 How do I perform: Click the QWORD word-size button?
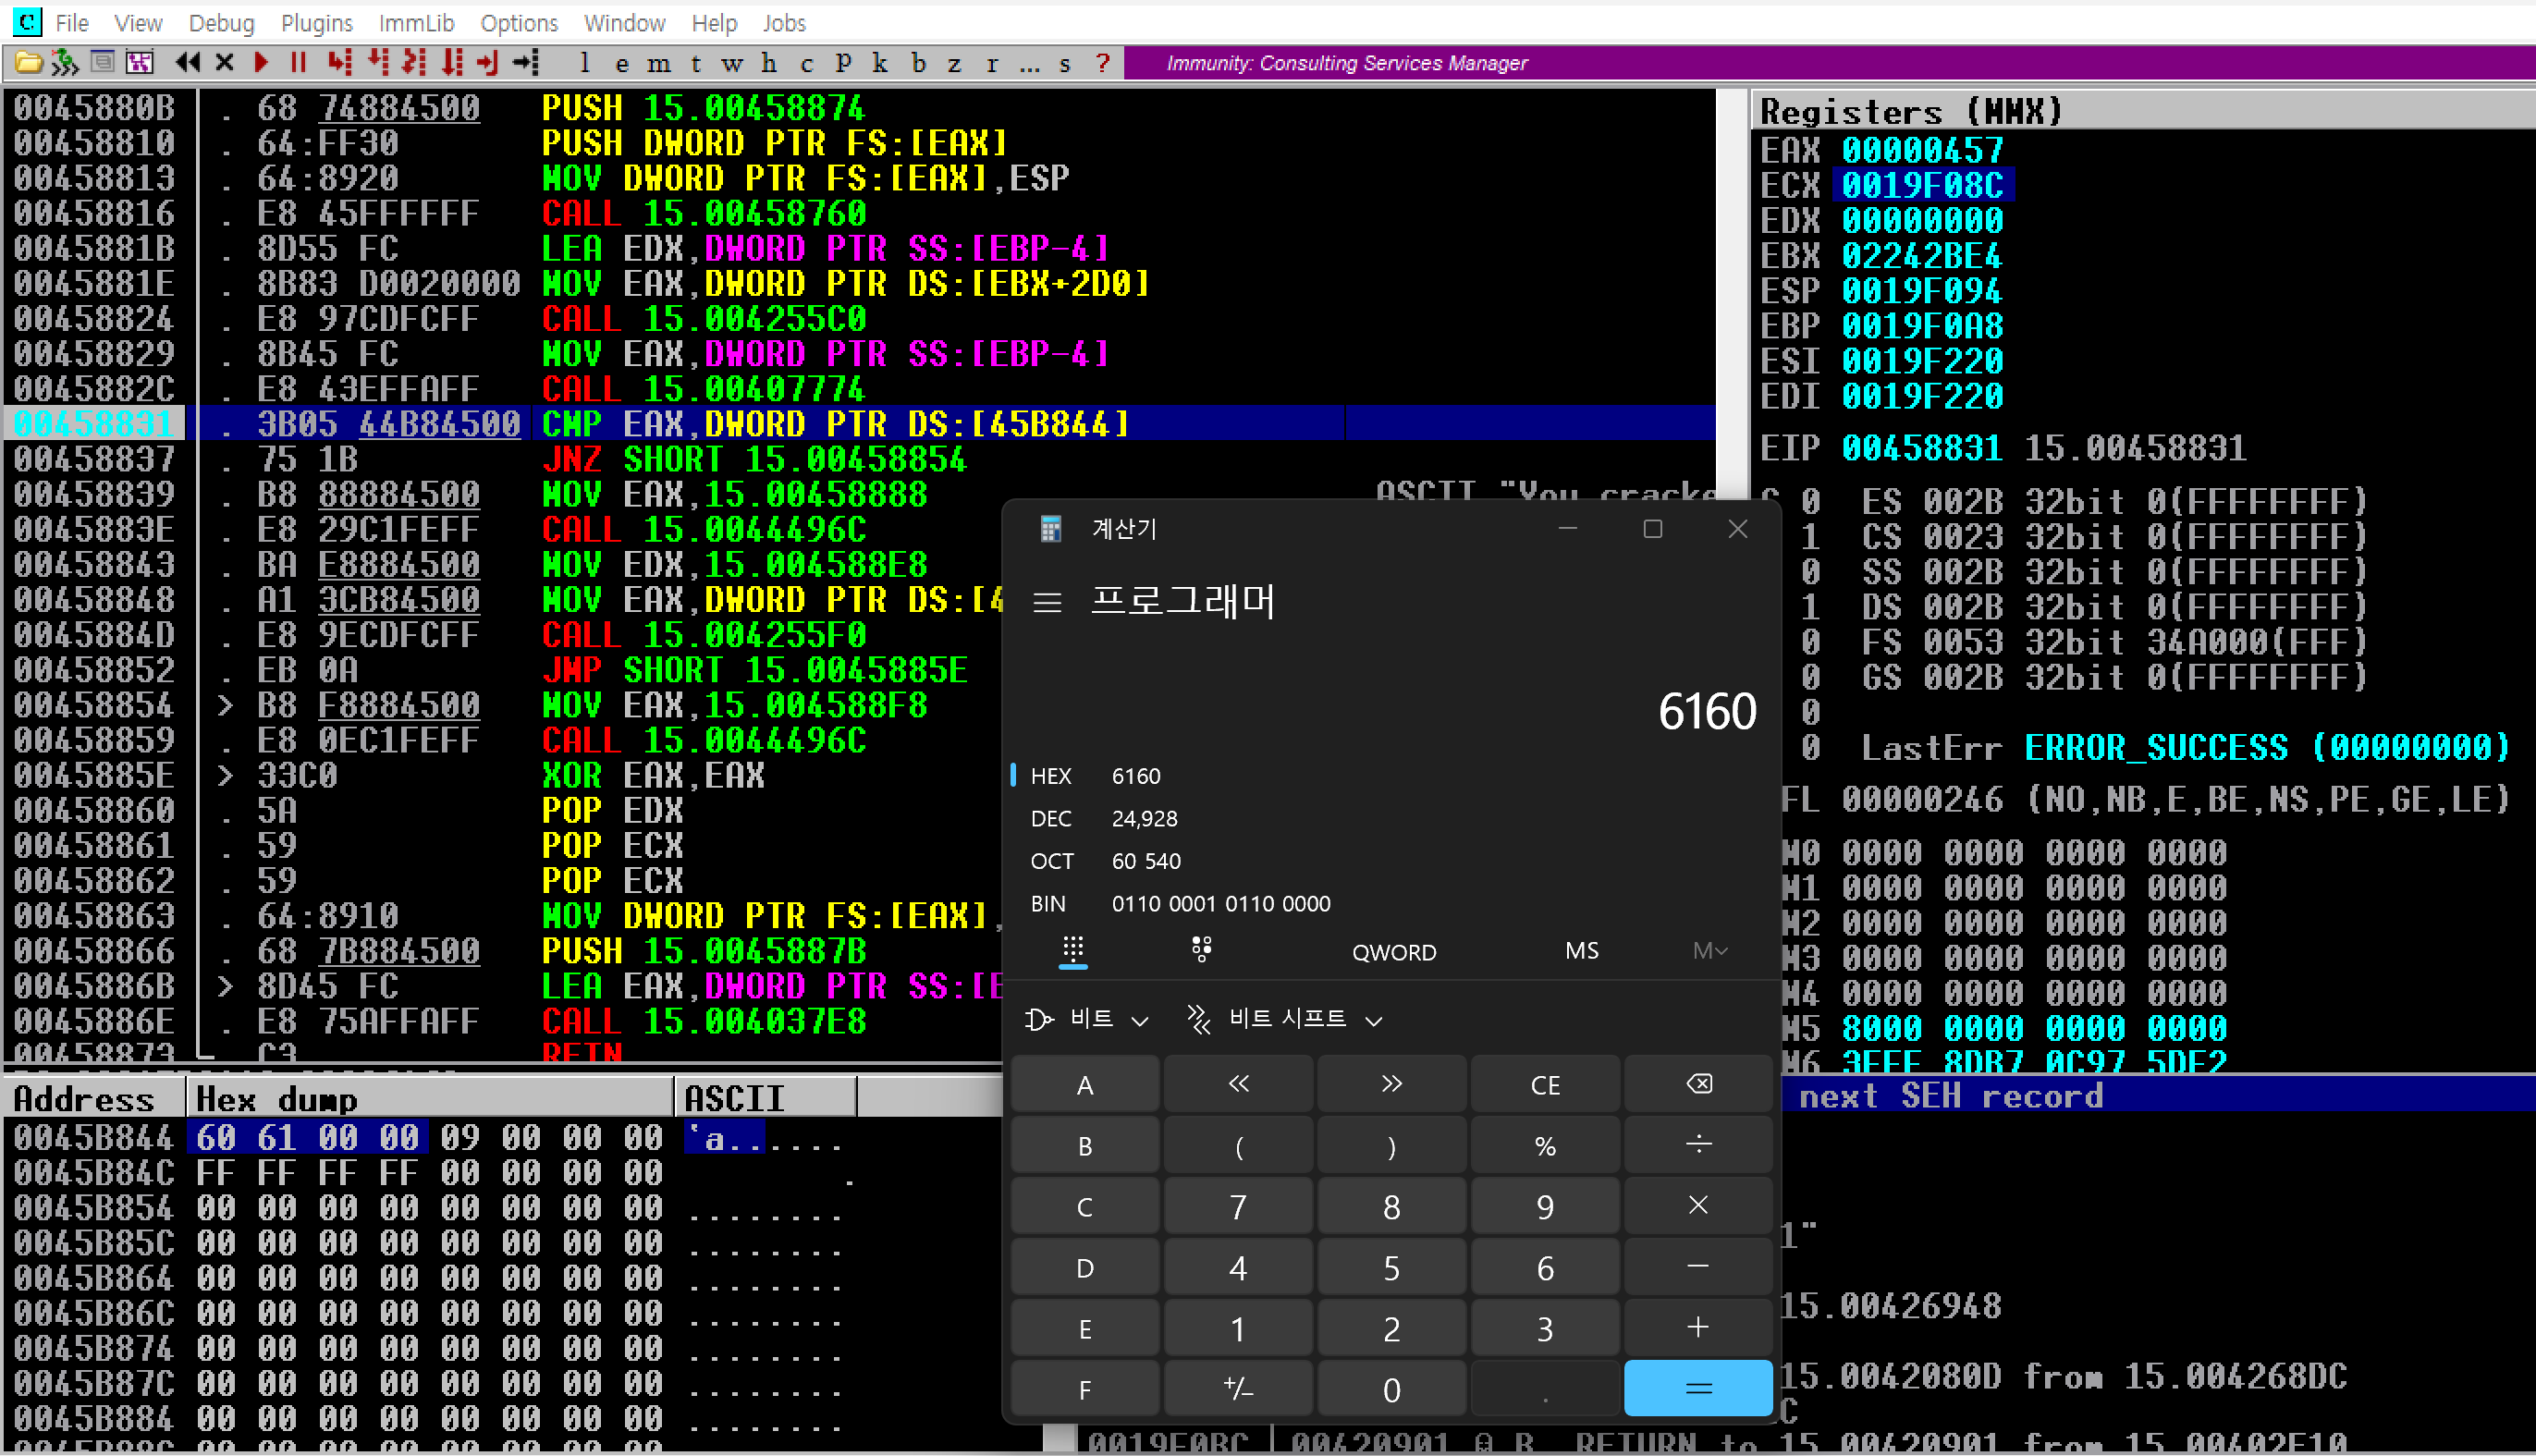coord(1393,952)
